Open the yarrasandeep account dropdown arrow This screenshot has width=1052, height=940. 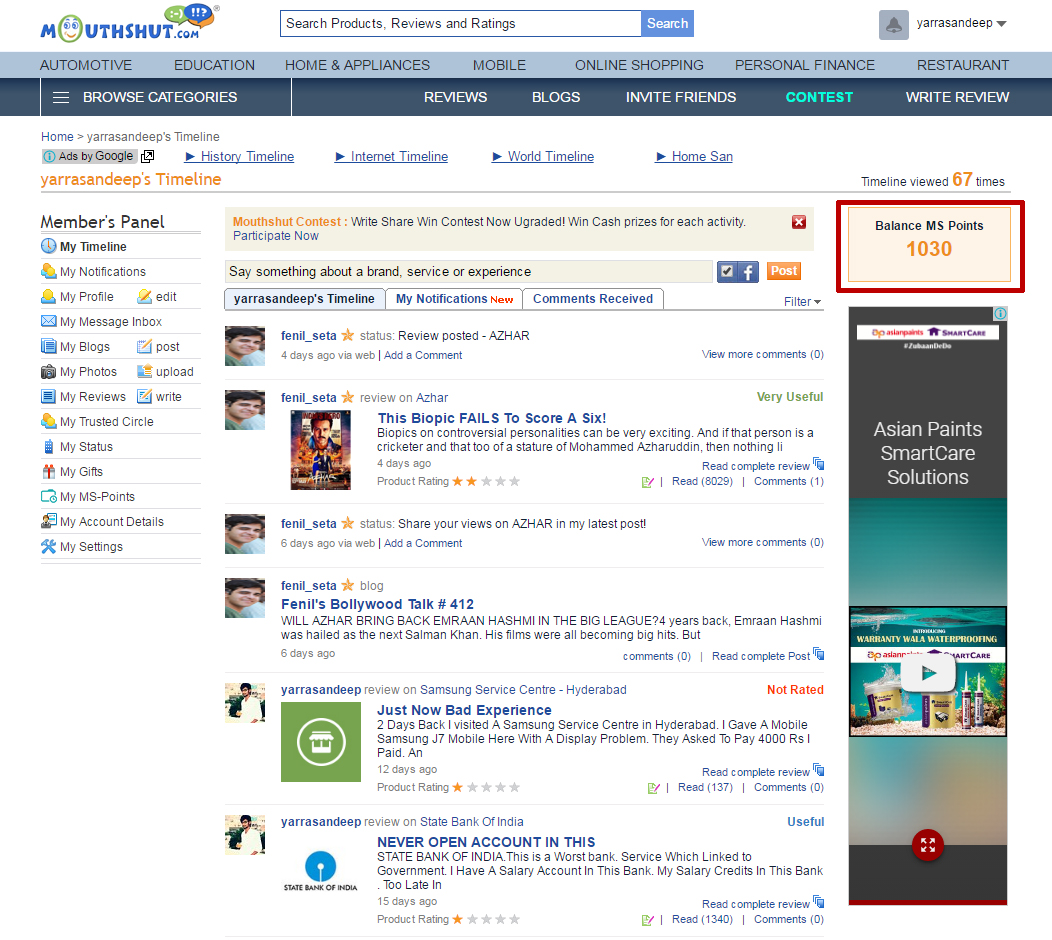(x=1002, y=24)
